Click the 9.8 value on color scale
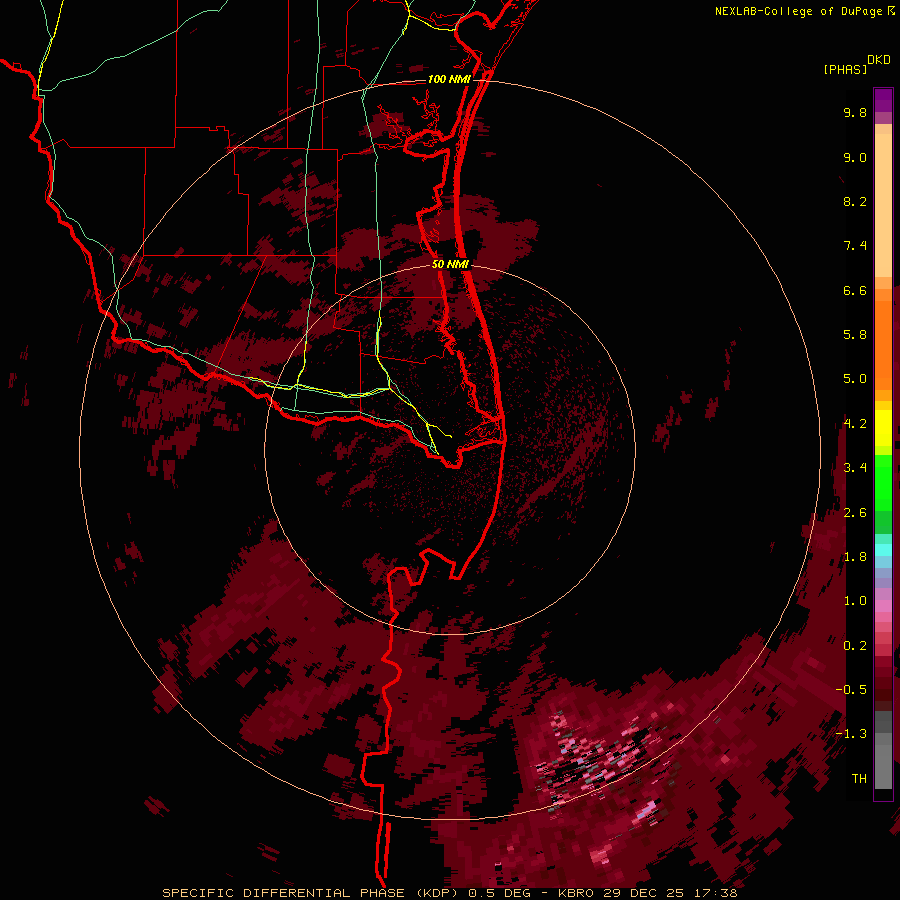 click(855, 112)
